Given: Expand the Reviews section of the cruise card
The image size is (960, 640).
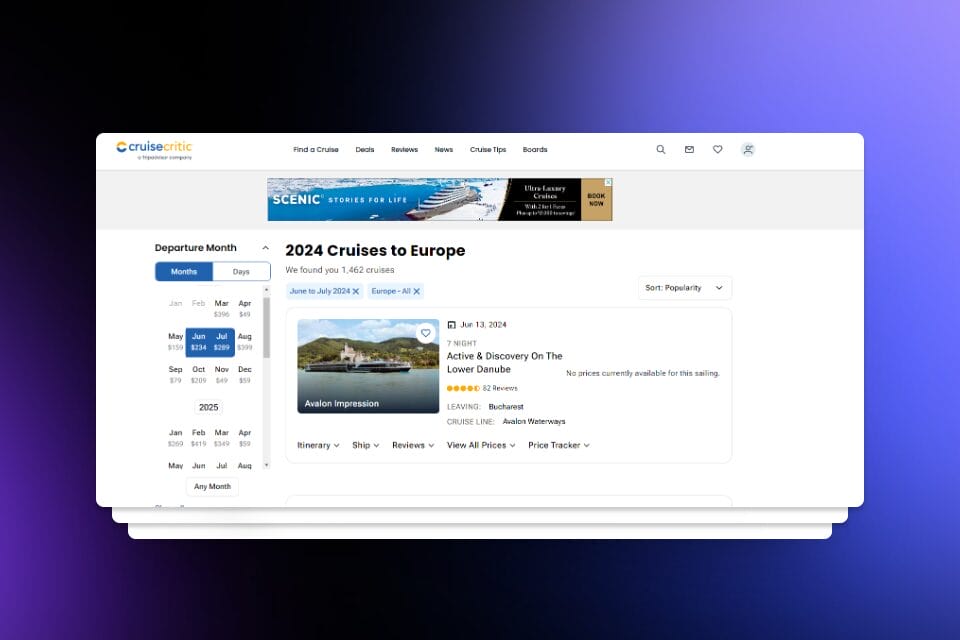Looking at the screenshot, I should [x=413, y=445].
